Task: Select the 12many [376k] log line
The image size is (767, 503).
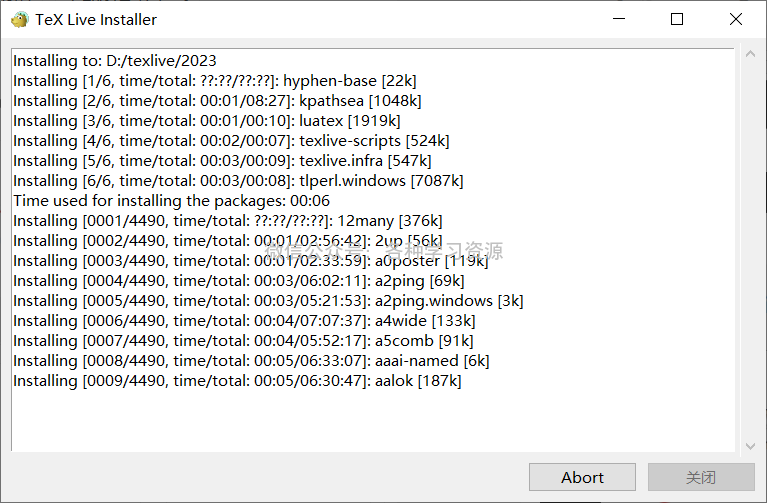Action: click(228, 221)
